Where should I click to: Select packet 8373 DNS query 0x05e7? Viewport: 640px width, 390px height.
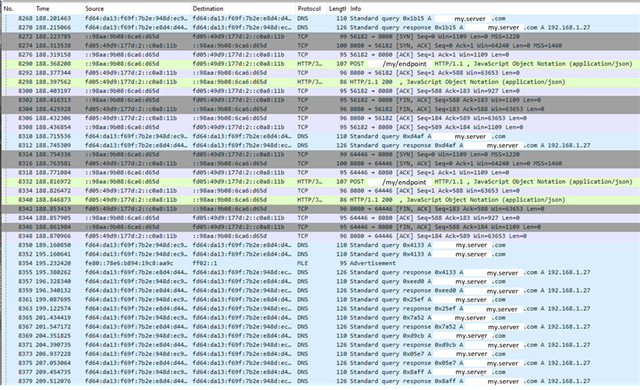[x=320, y=354]
